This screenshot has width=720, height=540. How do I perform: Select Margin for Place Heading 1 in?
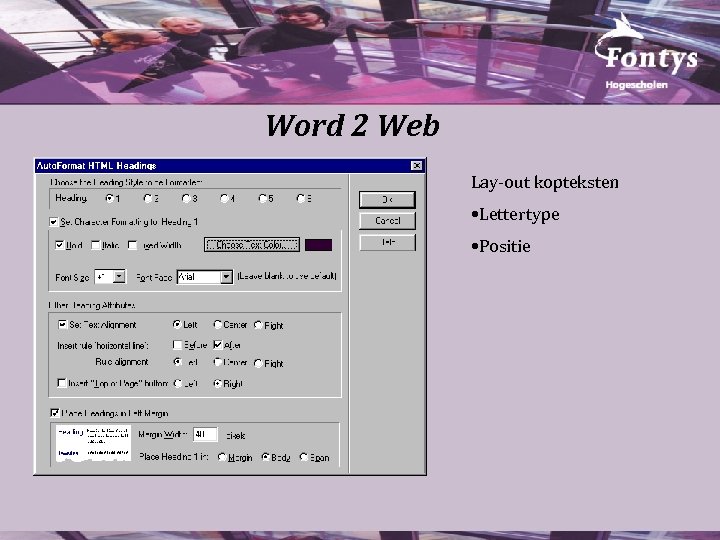point(222,457)
